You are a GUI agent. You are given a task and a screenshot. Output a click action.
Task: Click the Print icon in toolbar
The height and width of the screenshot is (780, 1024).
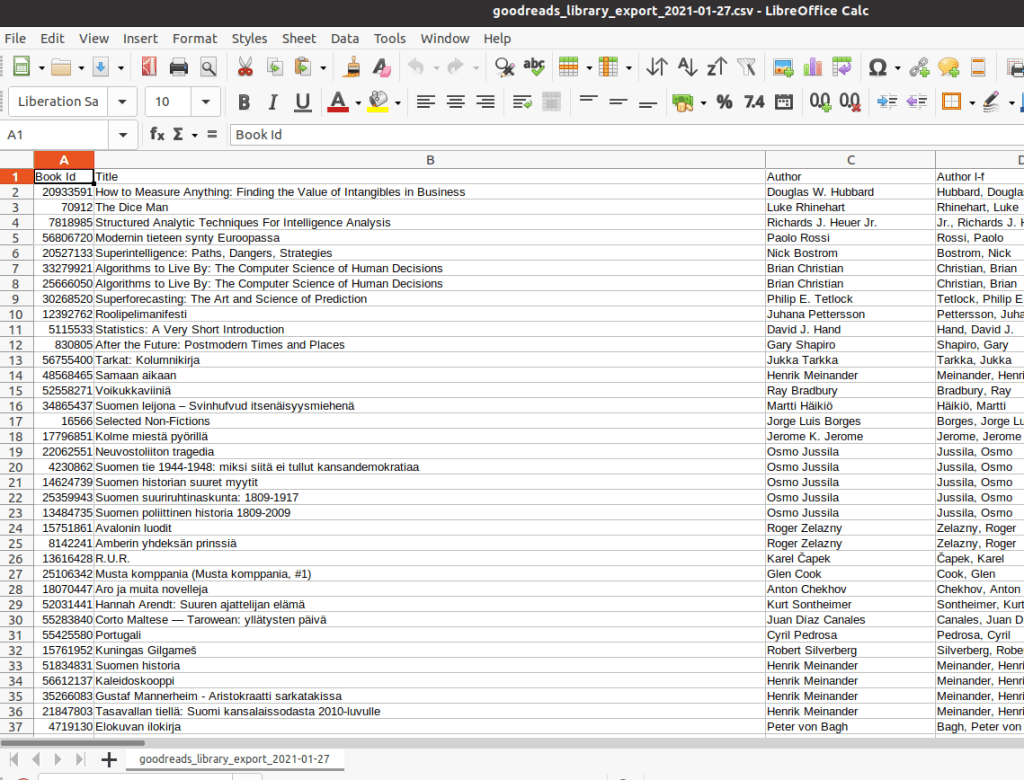[x=179, y=67]
